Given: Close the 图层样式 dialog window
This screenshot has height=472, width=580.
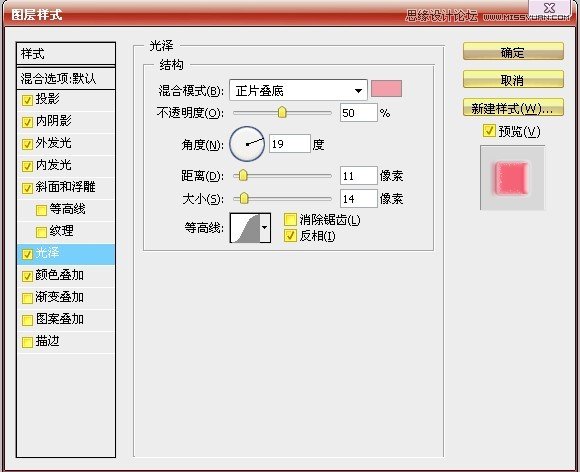Looking at the screenshot, I should click(x=550, y=8).
